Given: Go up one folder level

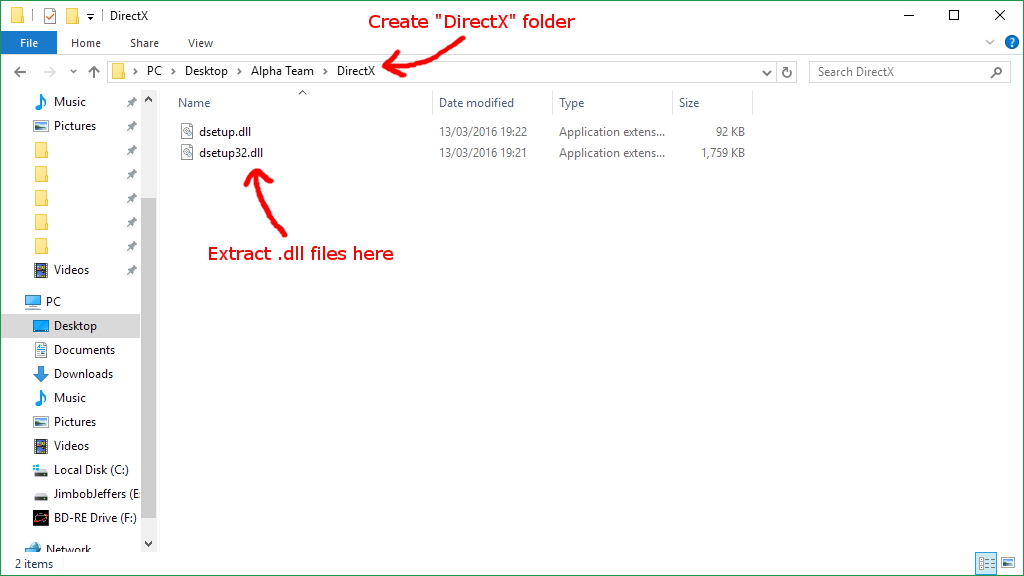Looking at the screenshot, I should [94, 72].
